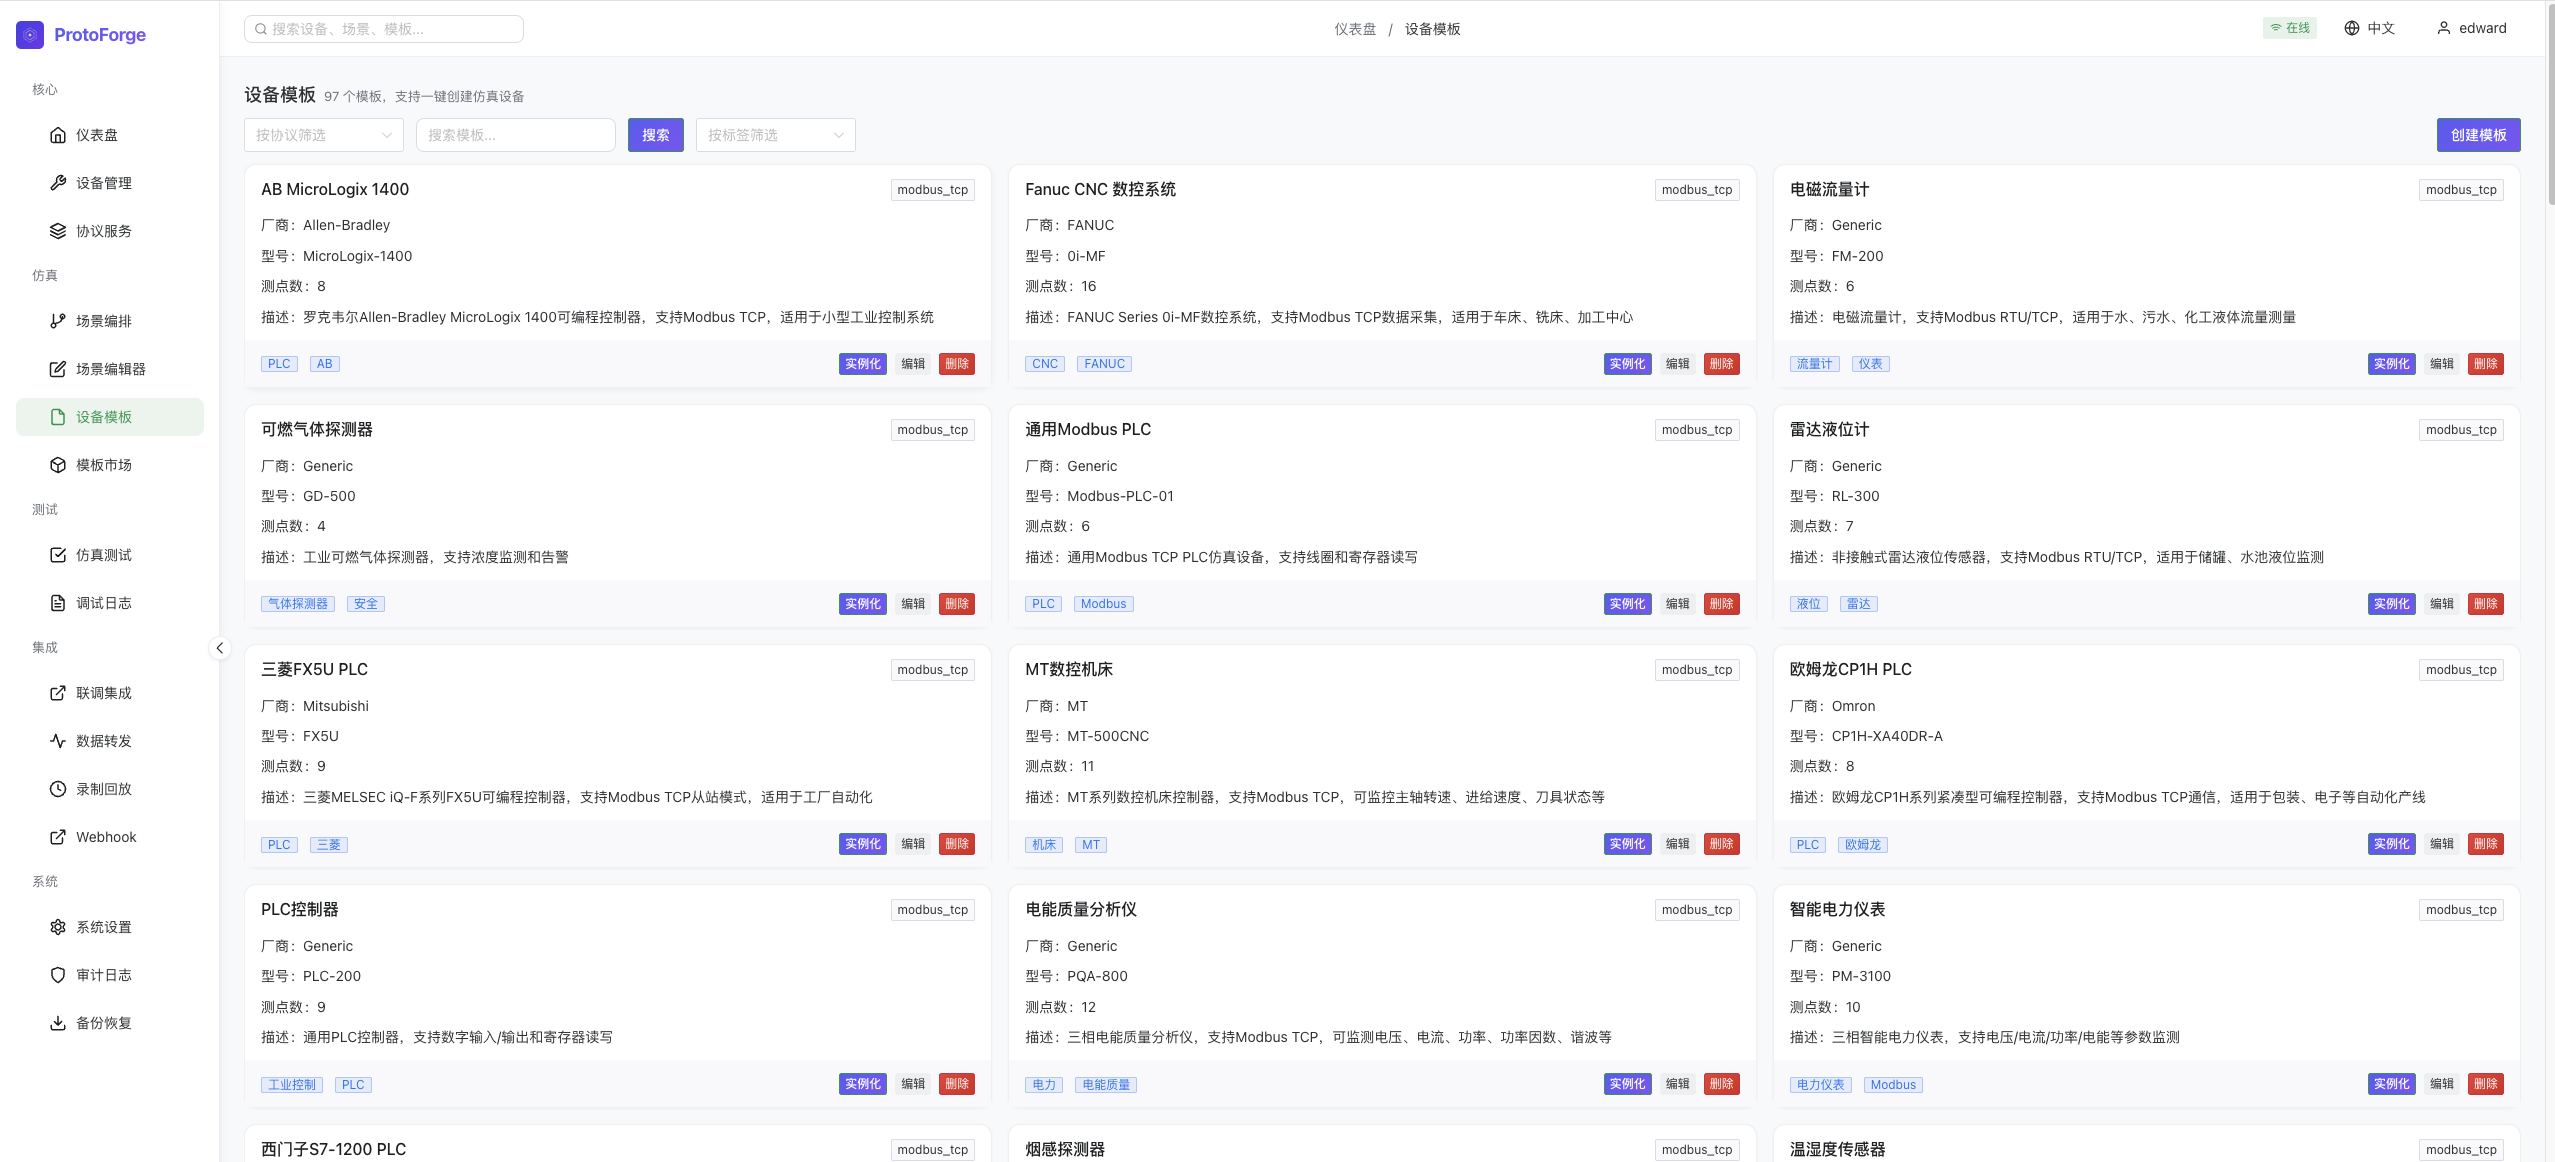
Task: Open 协议服务 from the sidebar
Action: [110, 231]
